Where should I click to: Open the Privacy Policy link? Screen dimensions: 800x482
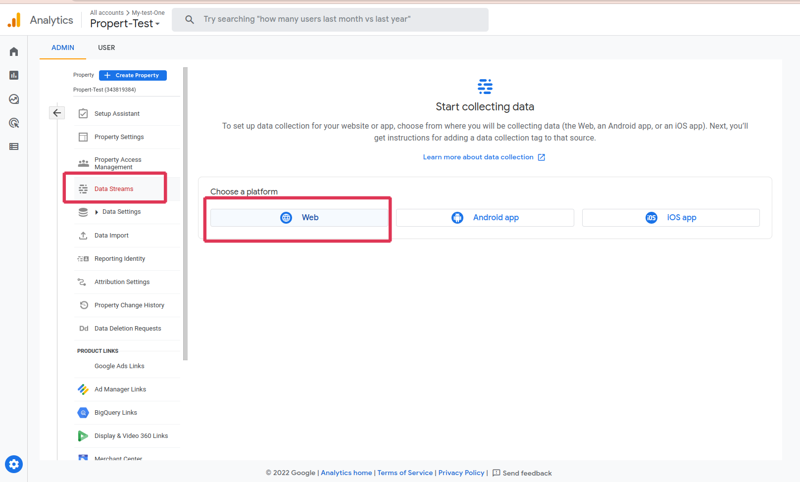pos(461,473)
